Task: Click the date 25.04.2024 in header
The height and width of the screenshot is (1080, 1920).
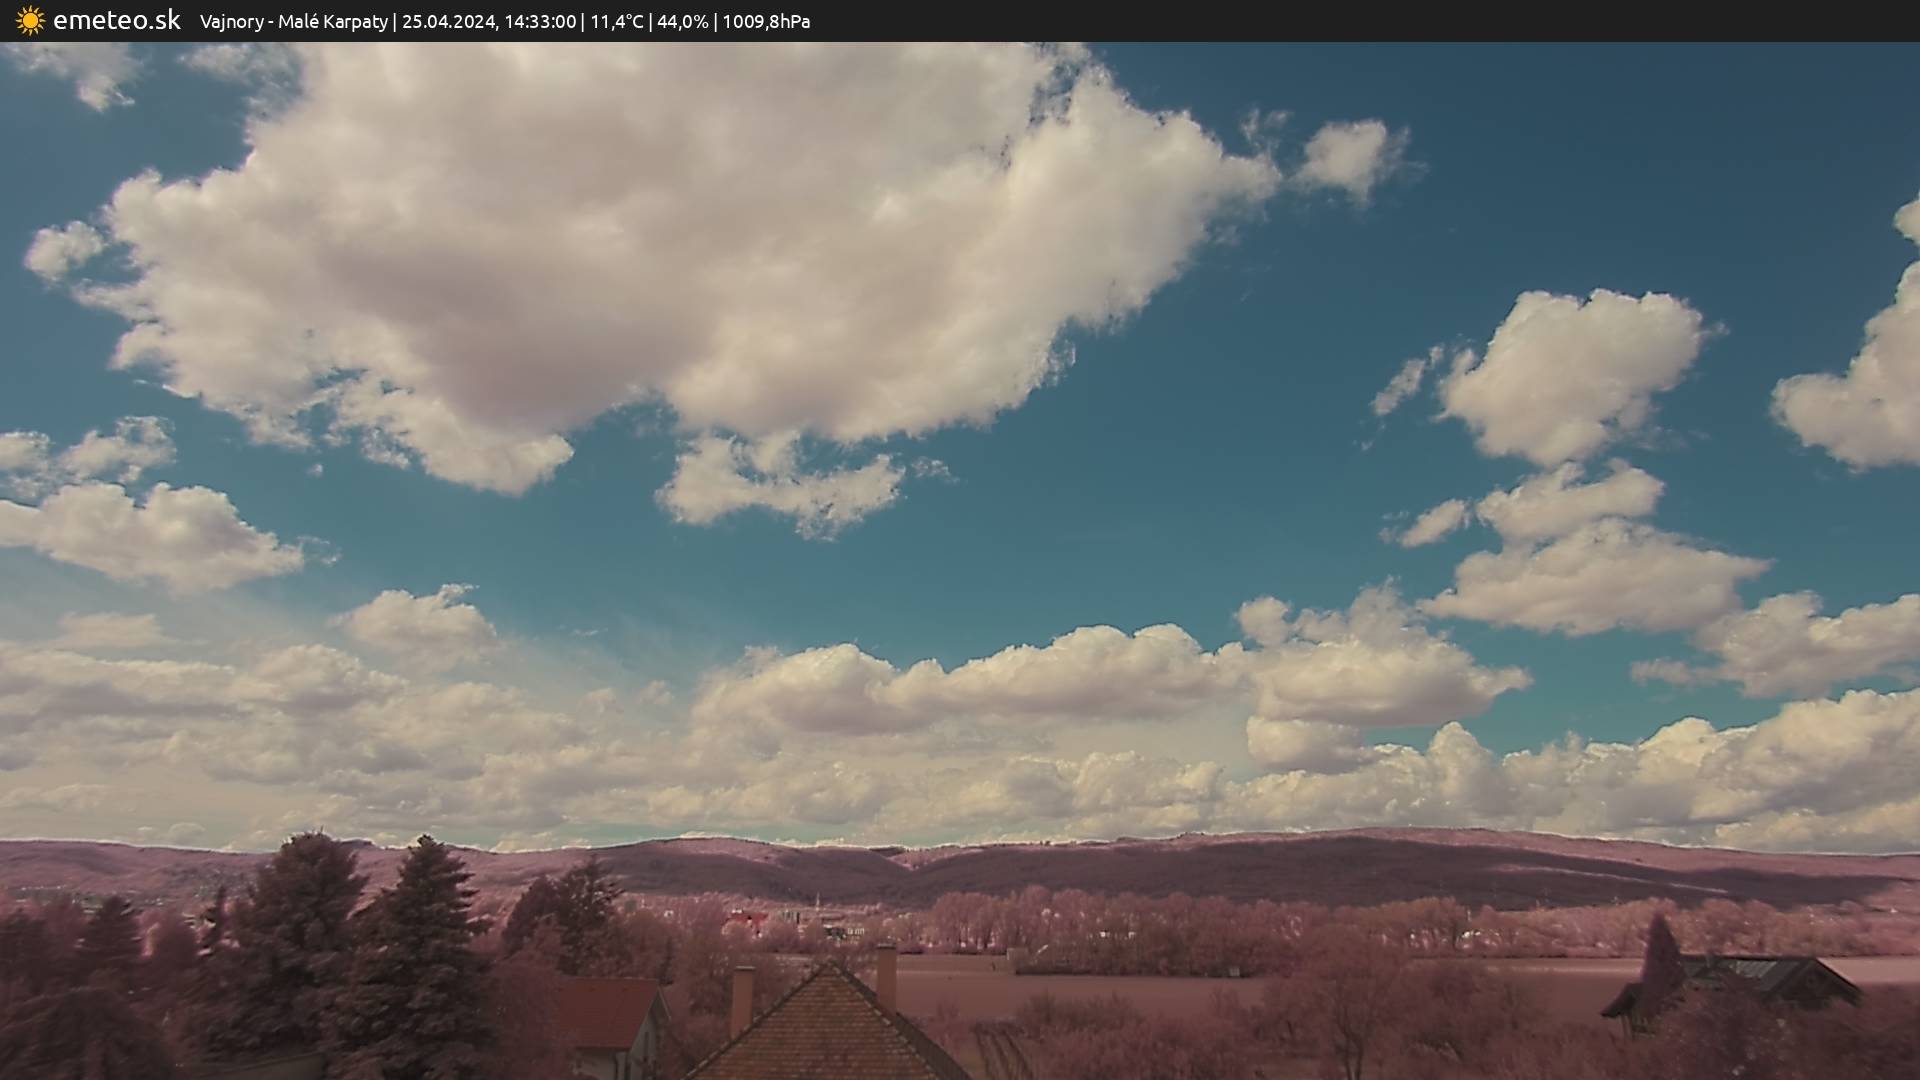Action: coord(448,22)
